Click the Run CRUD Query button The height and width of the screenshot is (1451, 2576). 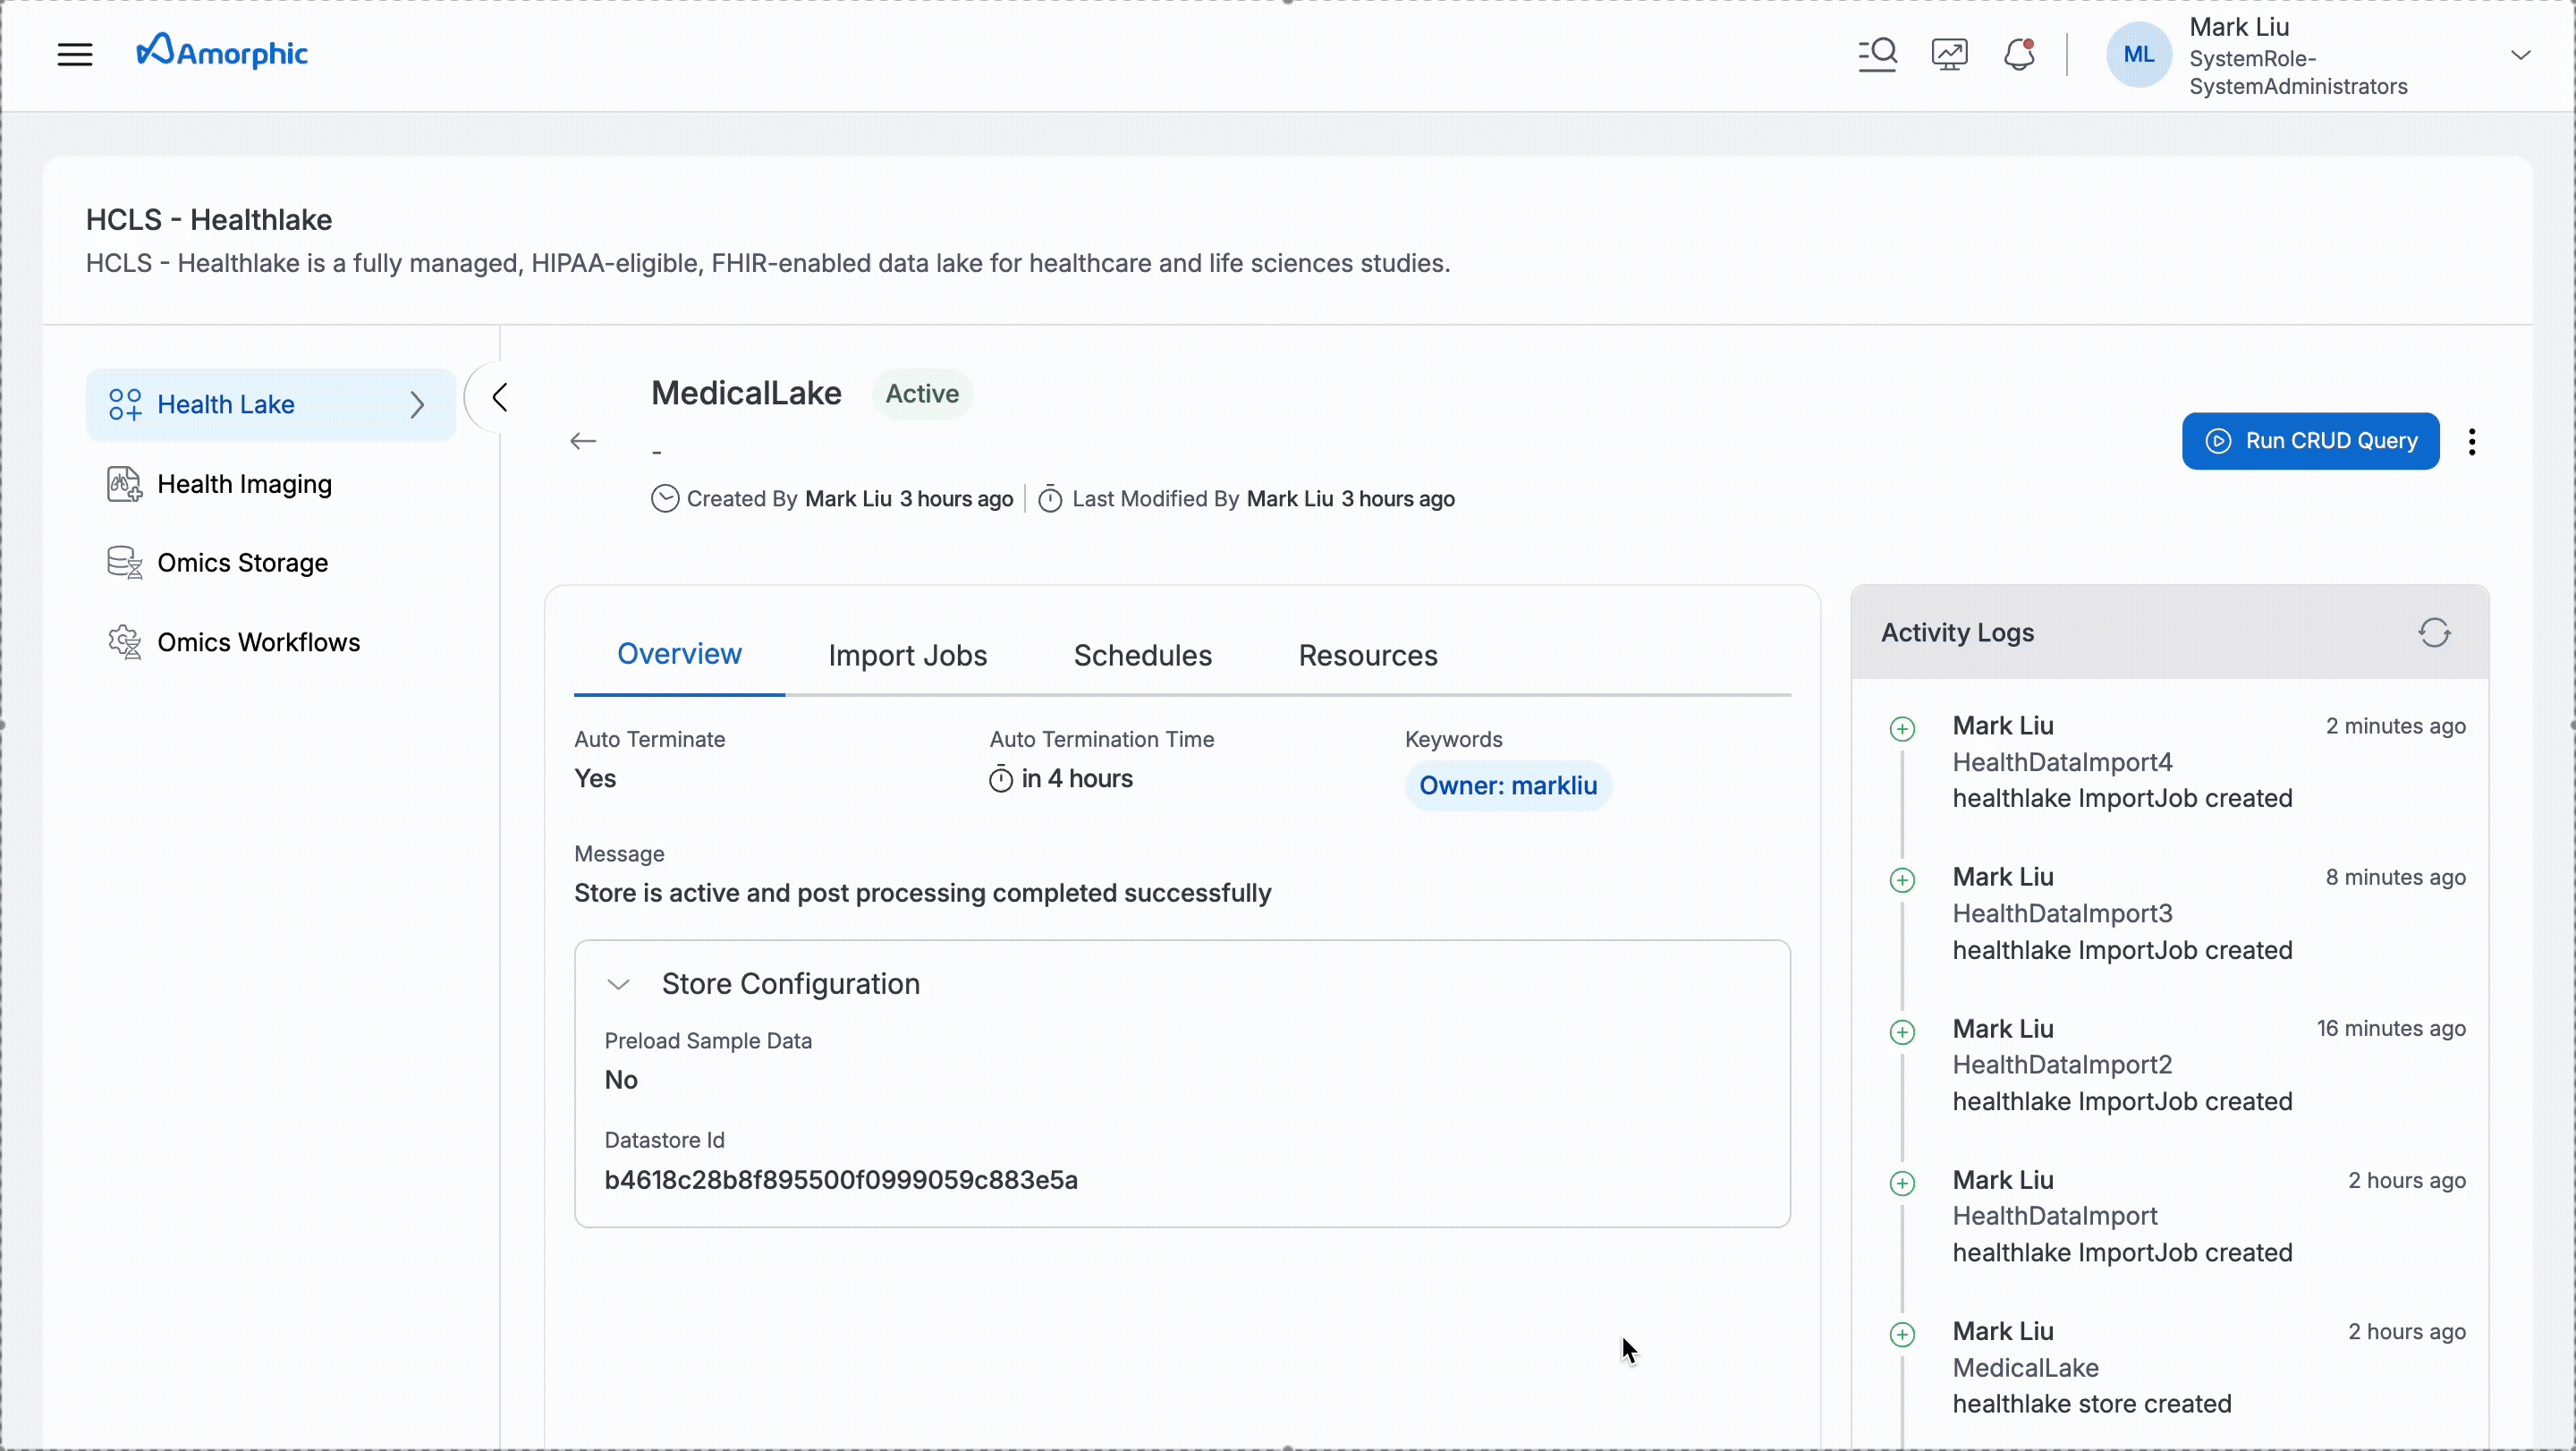[x=2310, y=441]
